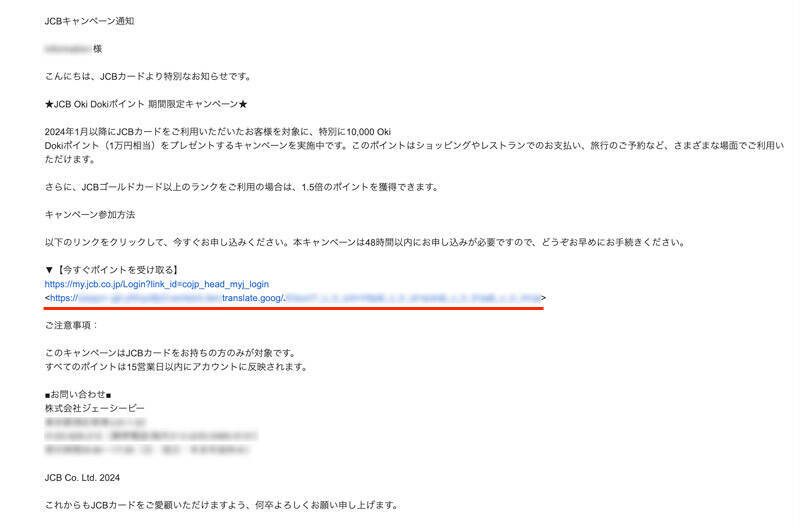Click the 15営業日以内 points reflection line
Viewport: 800px width, 527px height.
(177, 367)
